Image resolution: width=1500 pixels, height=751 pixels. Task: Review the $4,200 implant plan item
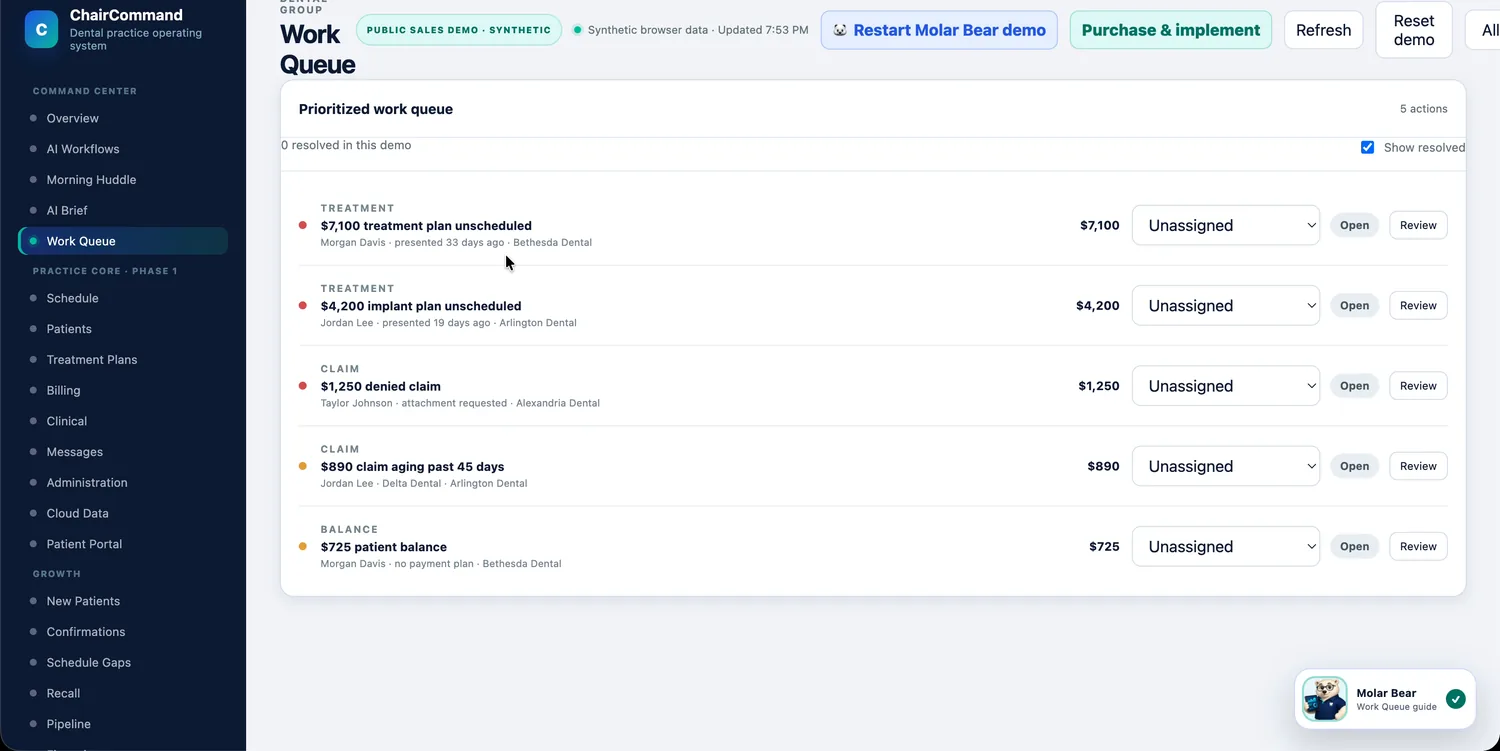tap(1418, 306)
